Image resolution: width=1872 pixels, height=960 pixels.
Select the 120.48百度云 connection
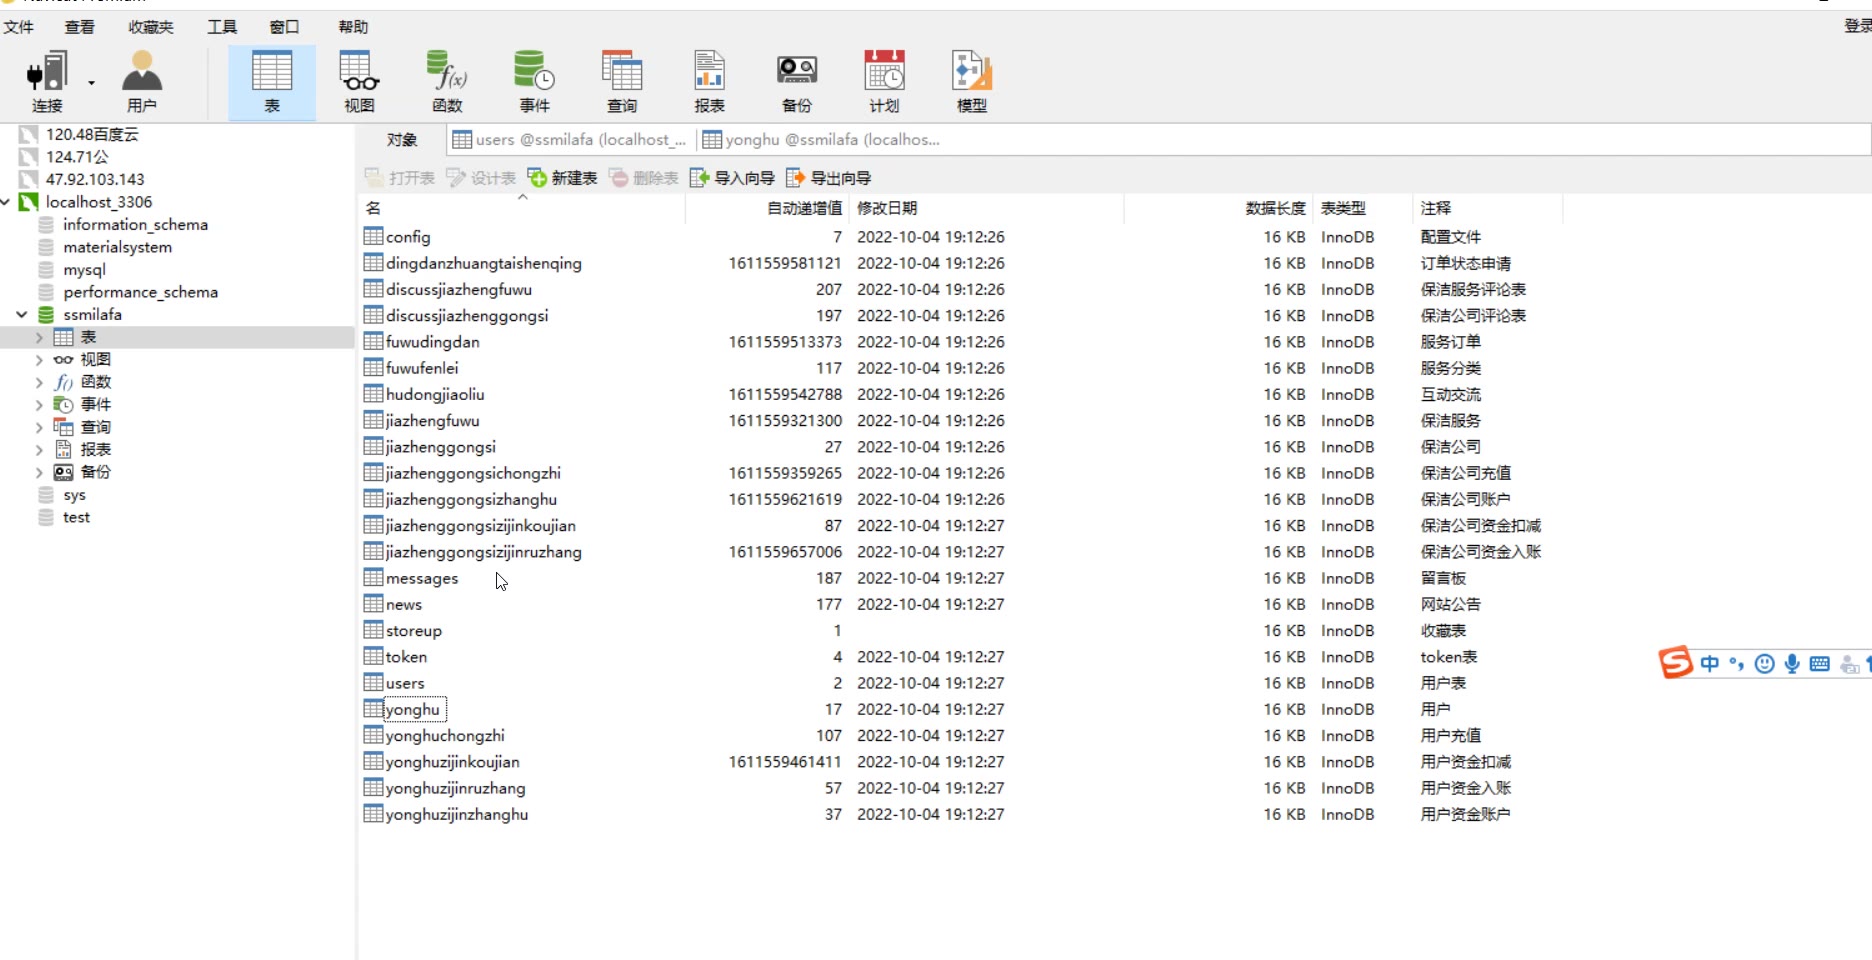92,134
